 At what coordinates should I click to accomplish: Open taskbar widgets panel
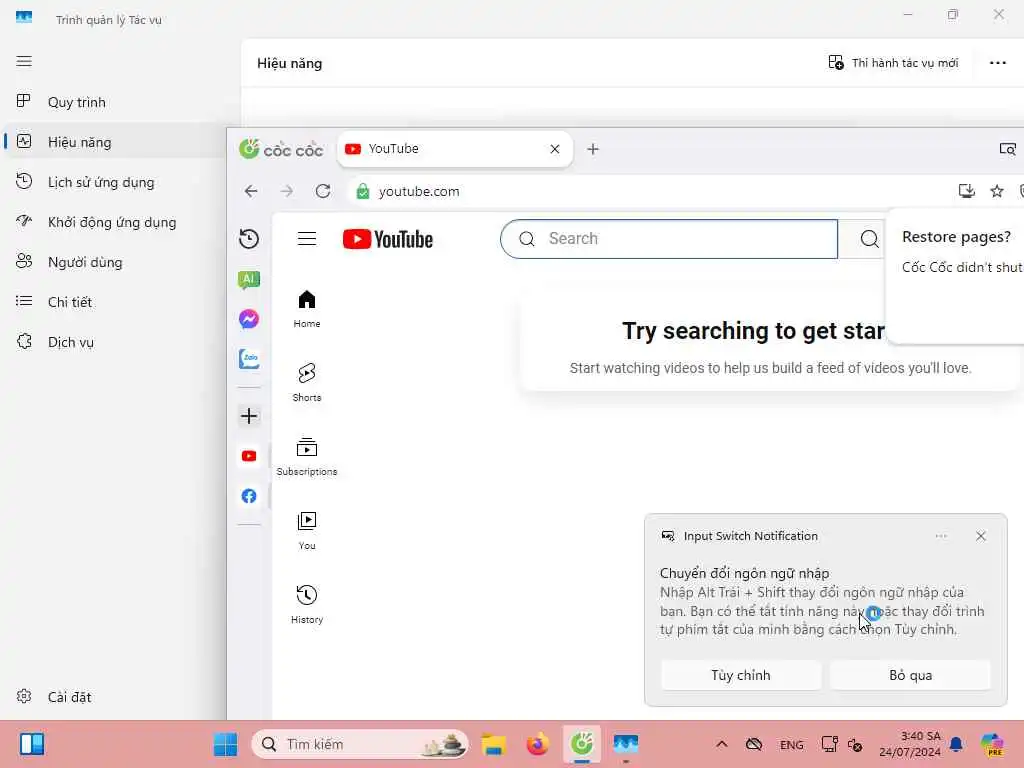31,744
